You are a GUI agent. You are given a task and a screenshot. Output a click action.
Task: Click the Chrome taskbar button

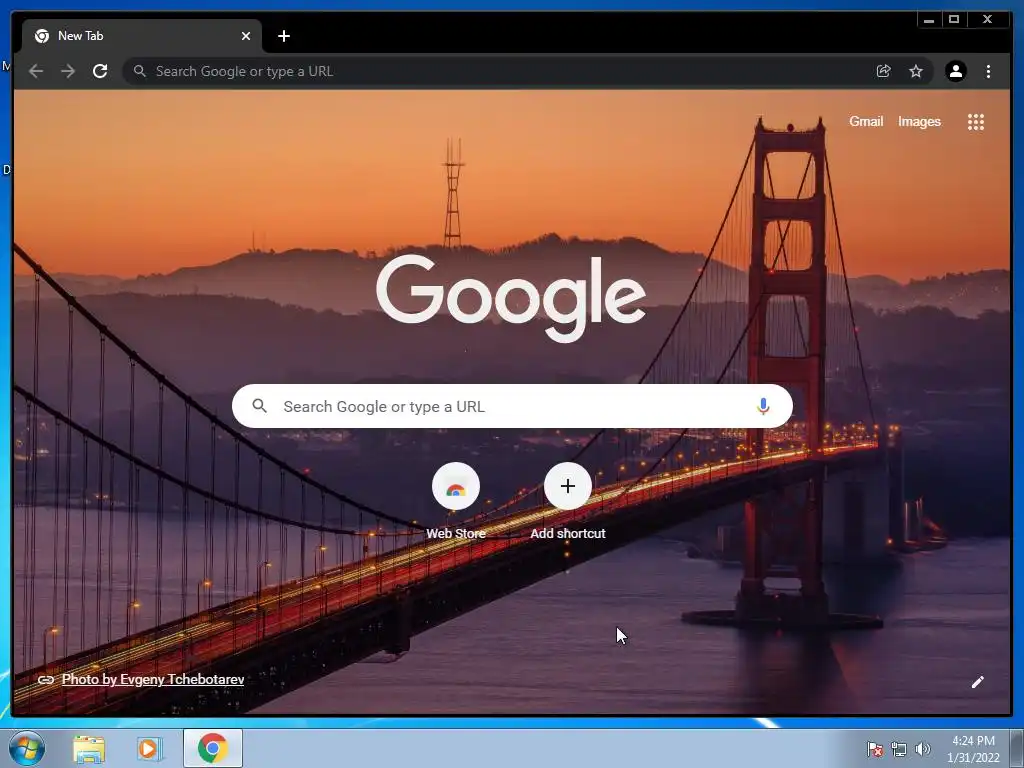point(212,748)
